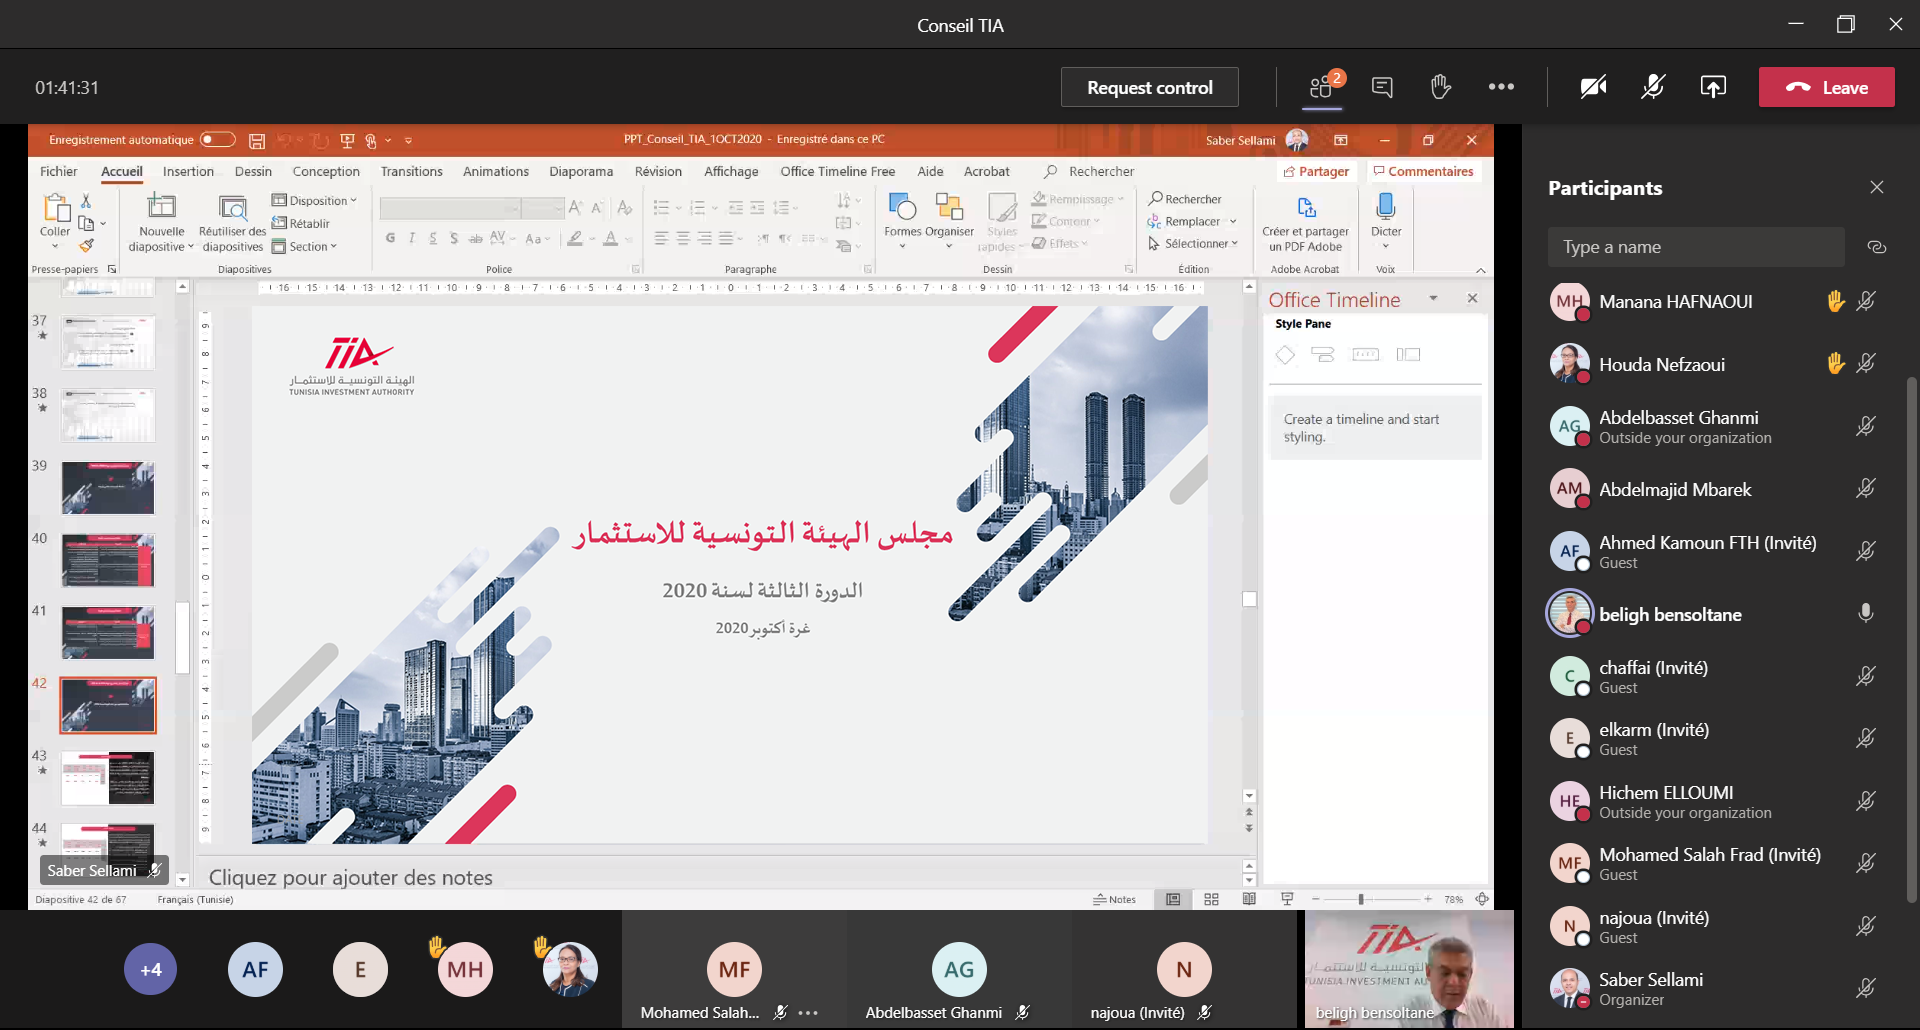Click the Rétablir button
This screenshot has height=1030, width=1920.
(x=301, y=223)
